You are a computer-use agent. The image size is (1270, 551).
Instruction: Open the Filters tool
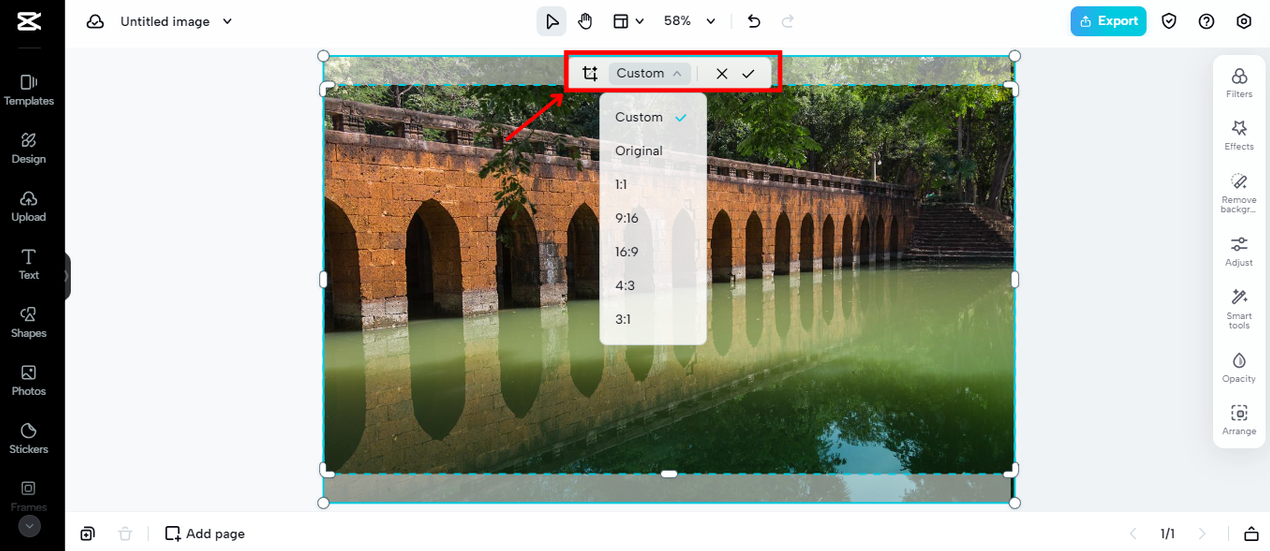[1239, 83]
